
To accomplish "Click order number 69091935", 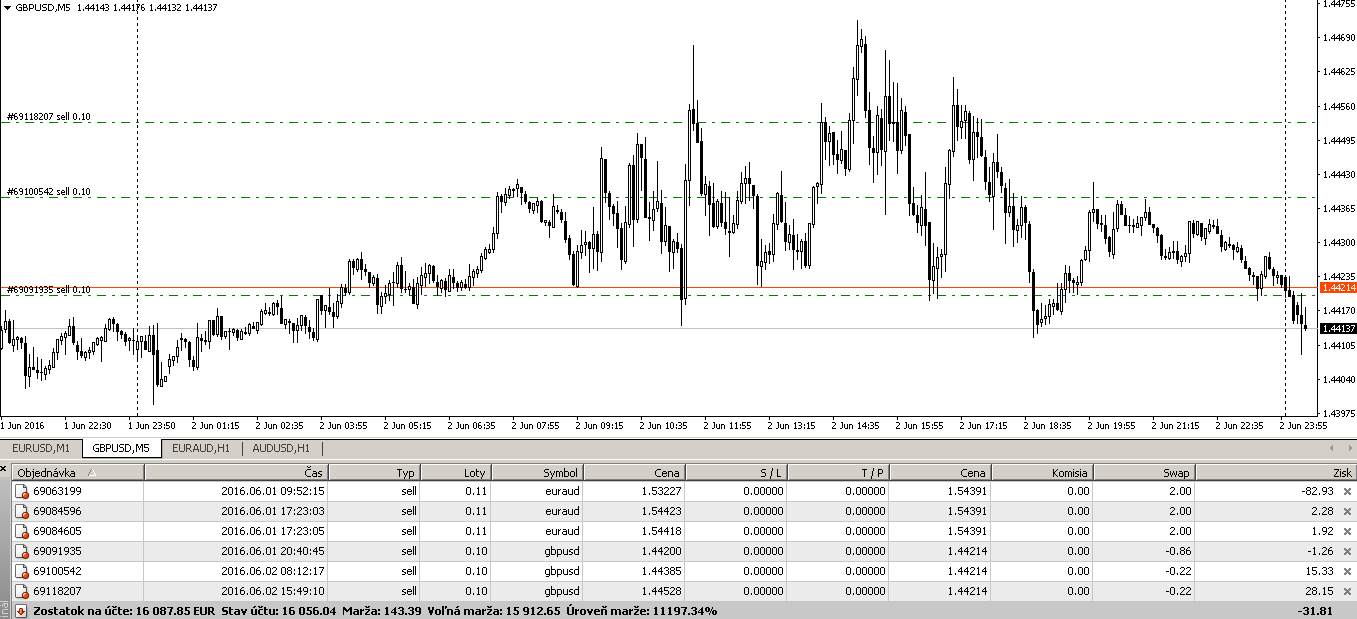I will tap(57, 551).
